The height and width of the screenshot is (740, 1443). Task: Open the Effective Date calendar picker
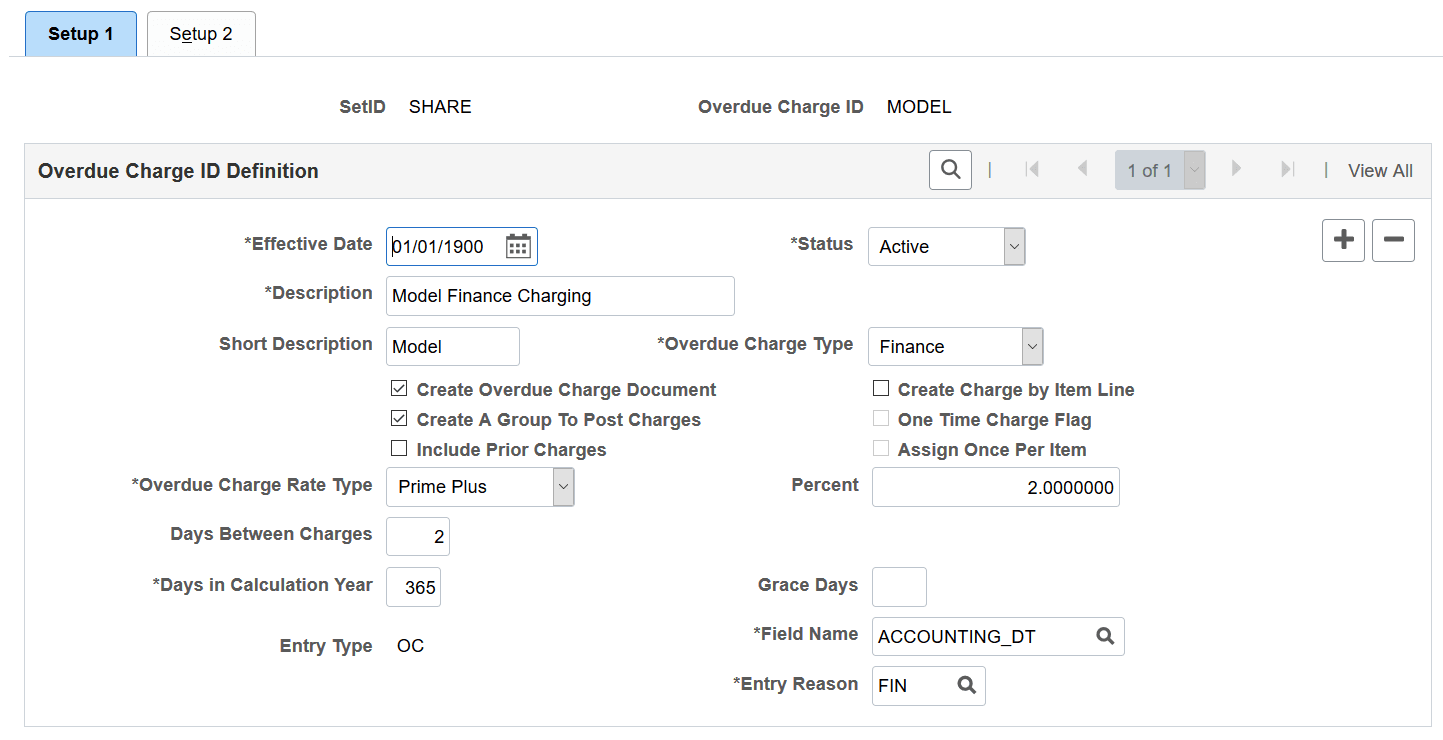point(517,247)
